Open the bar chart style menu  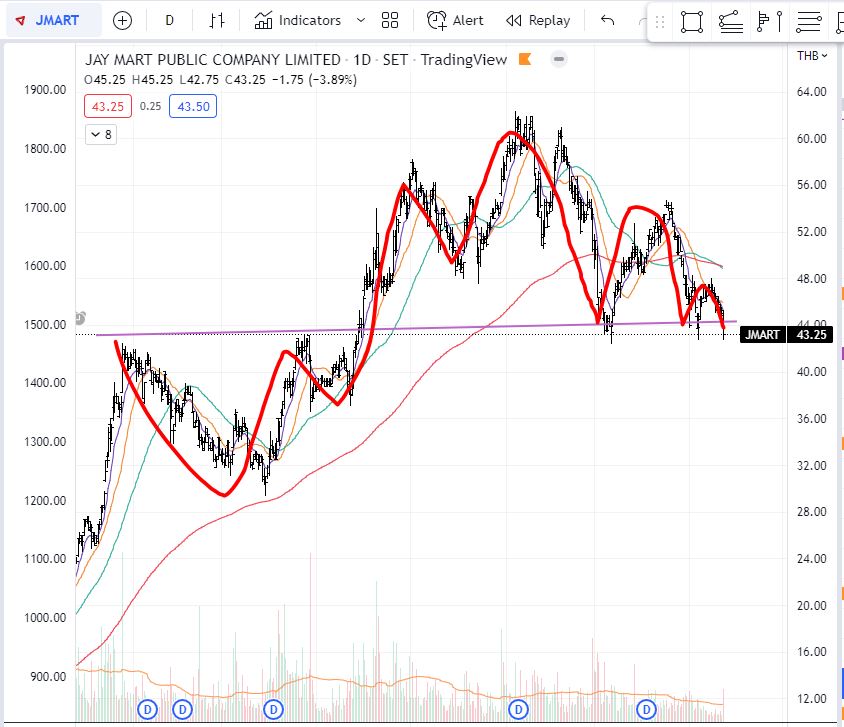[217, 20]
